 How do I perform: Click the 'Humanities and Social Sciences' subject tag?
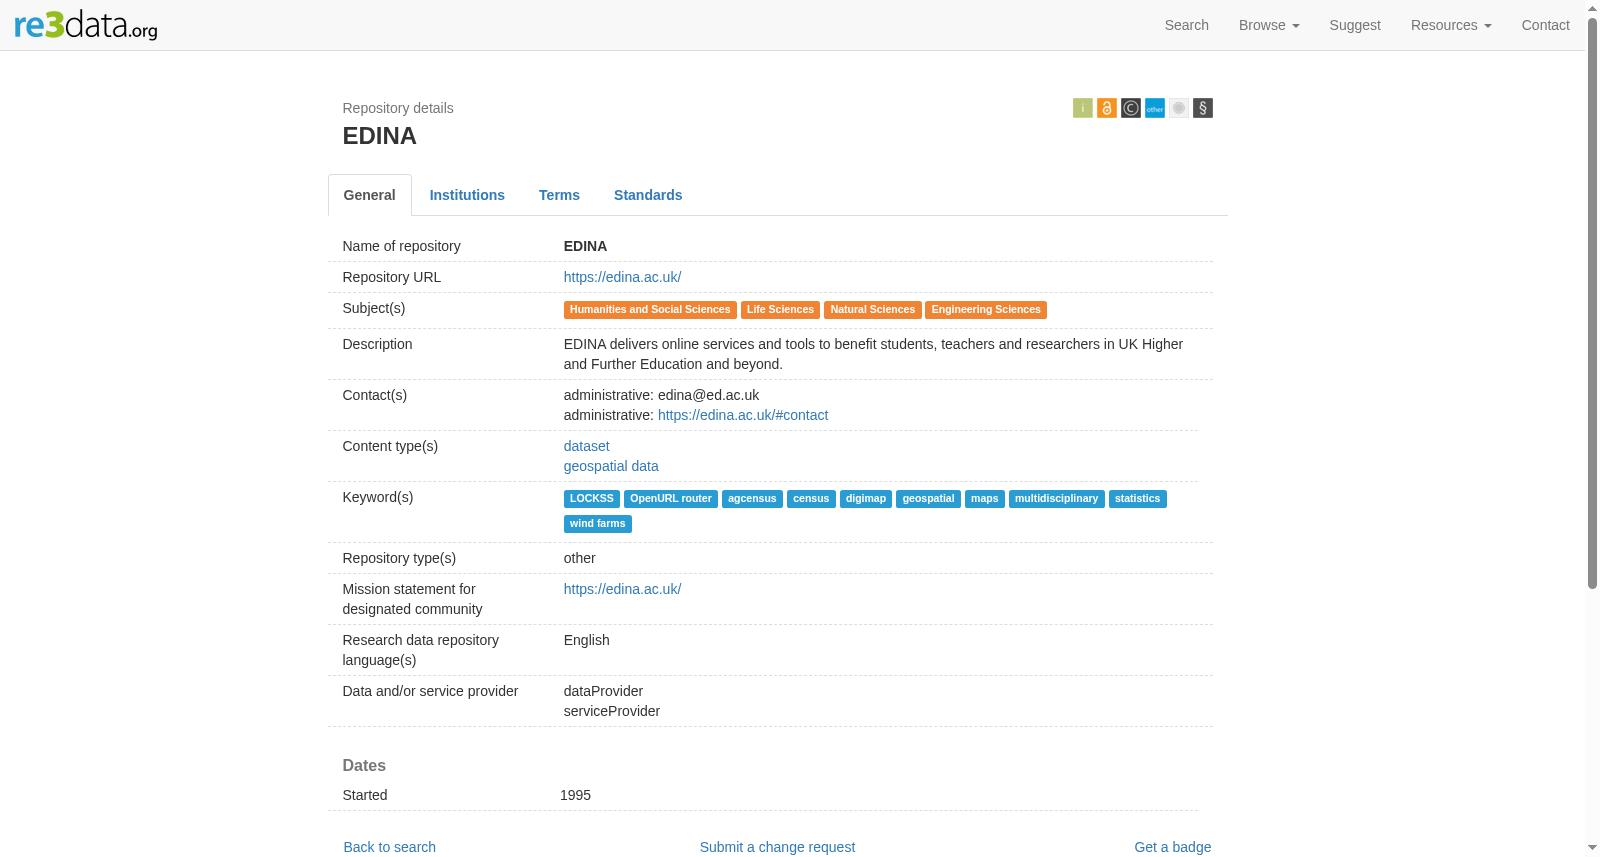click(650, 310)
